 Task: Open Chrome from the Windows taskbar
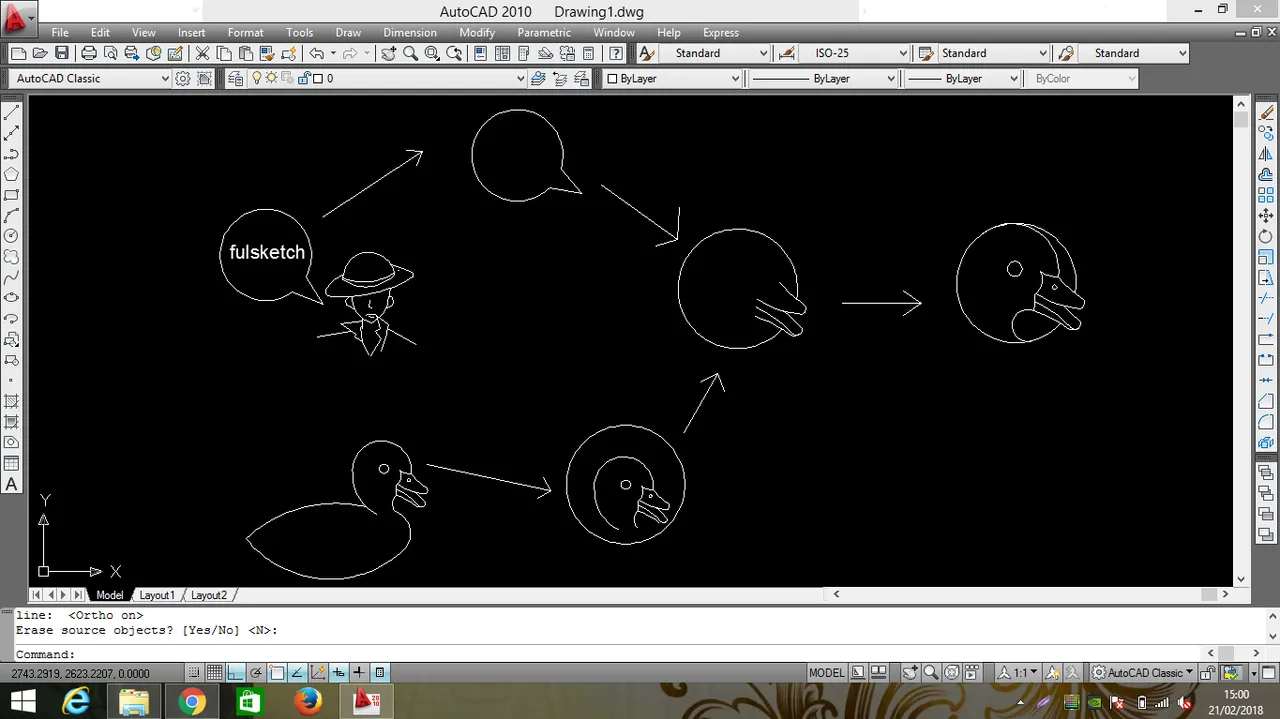191,702
